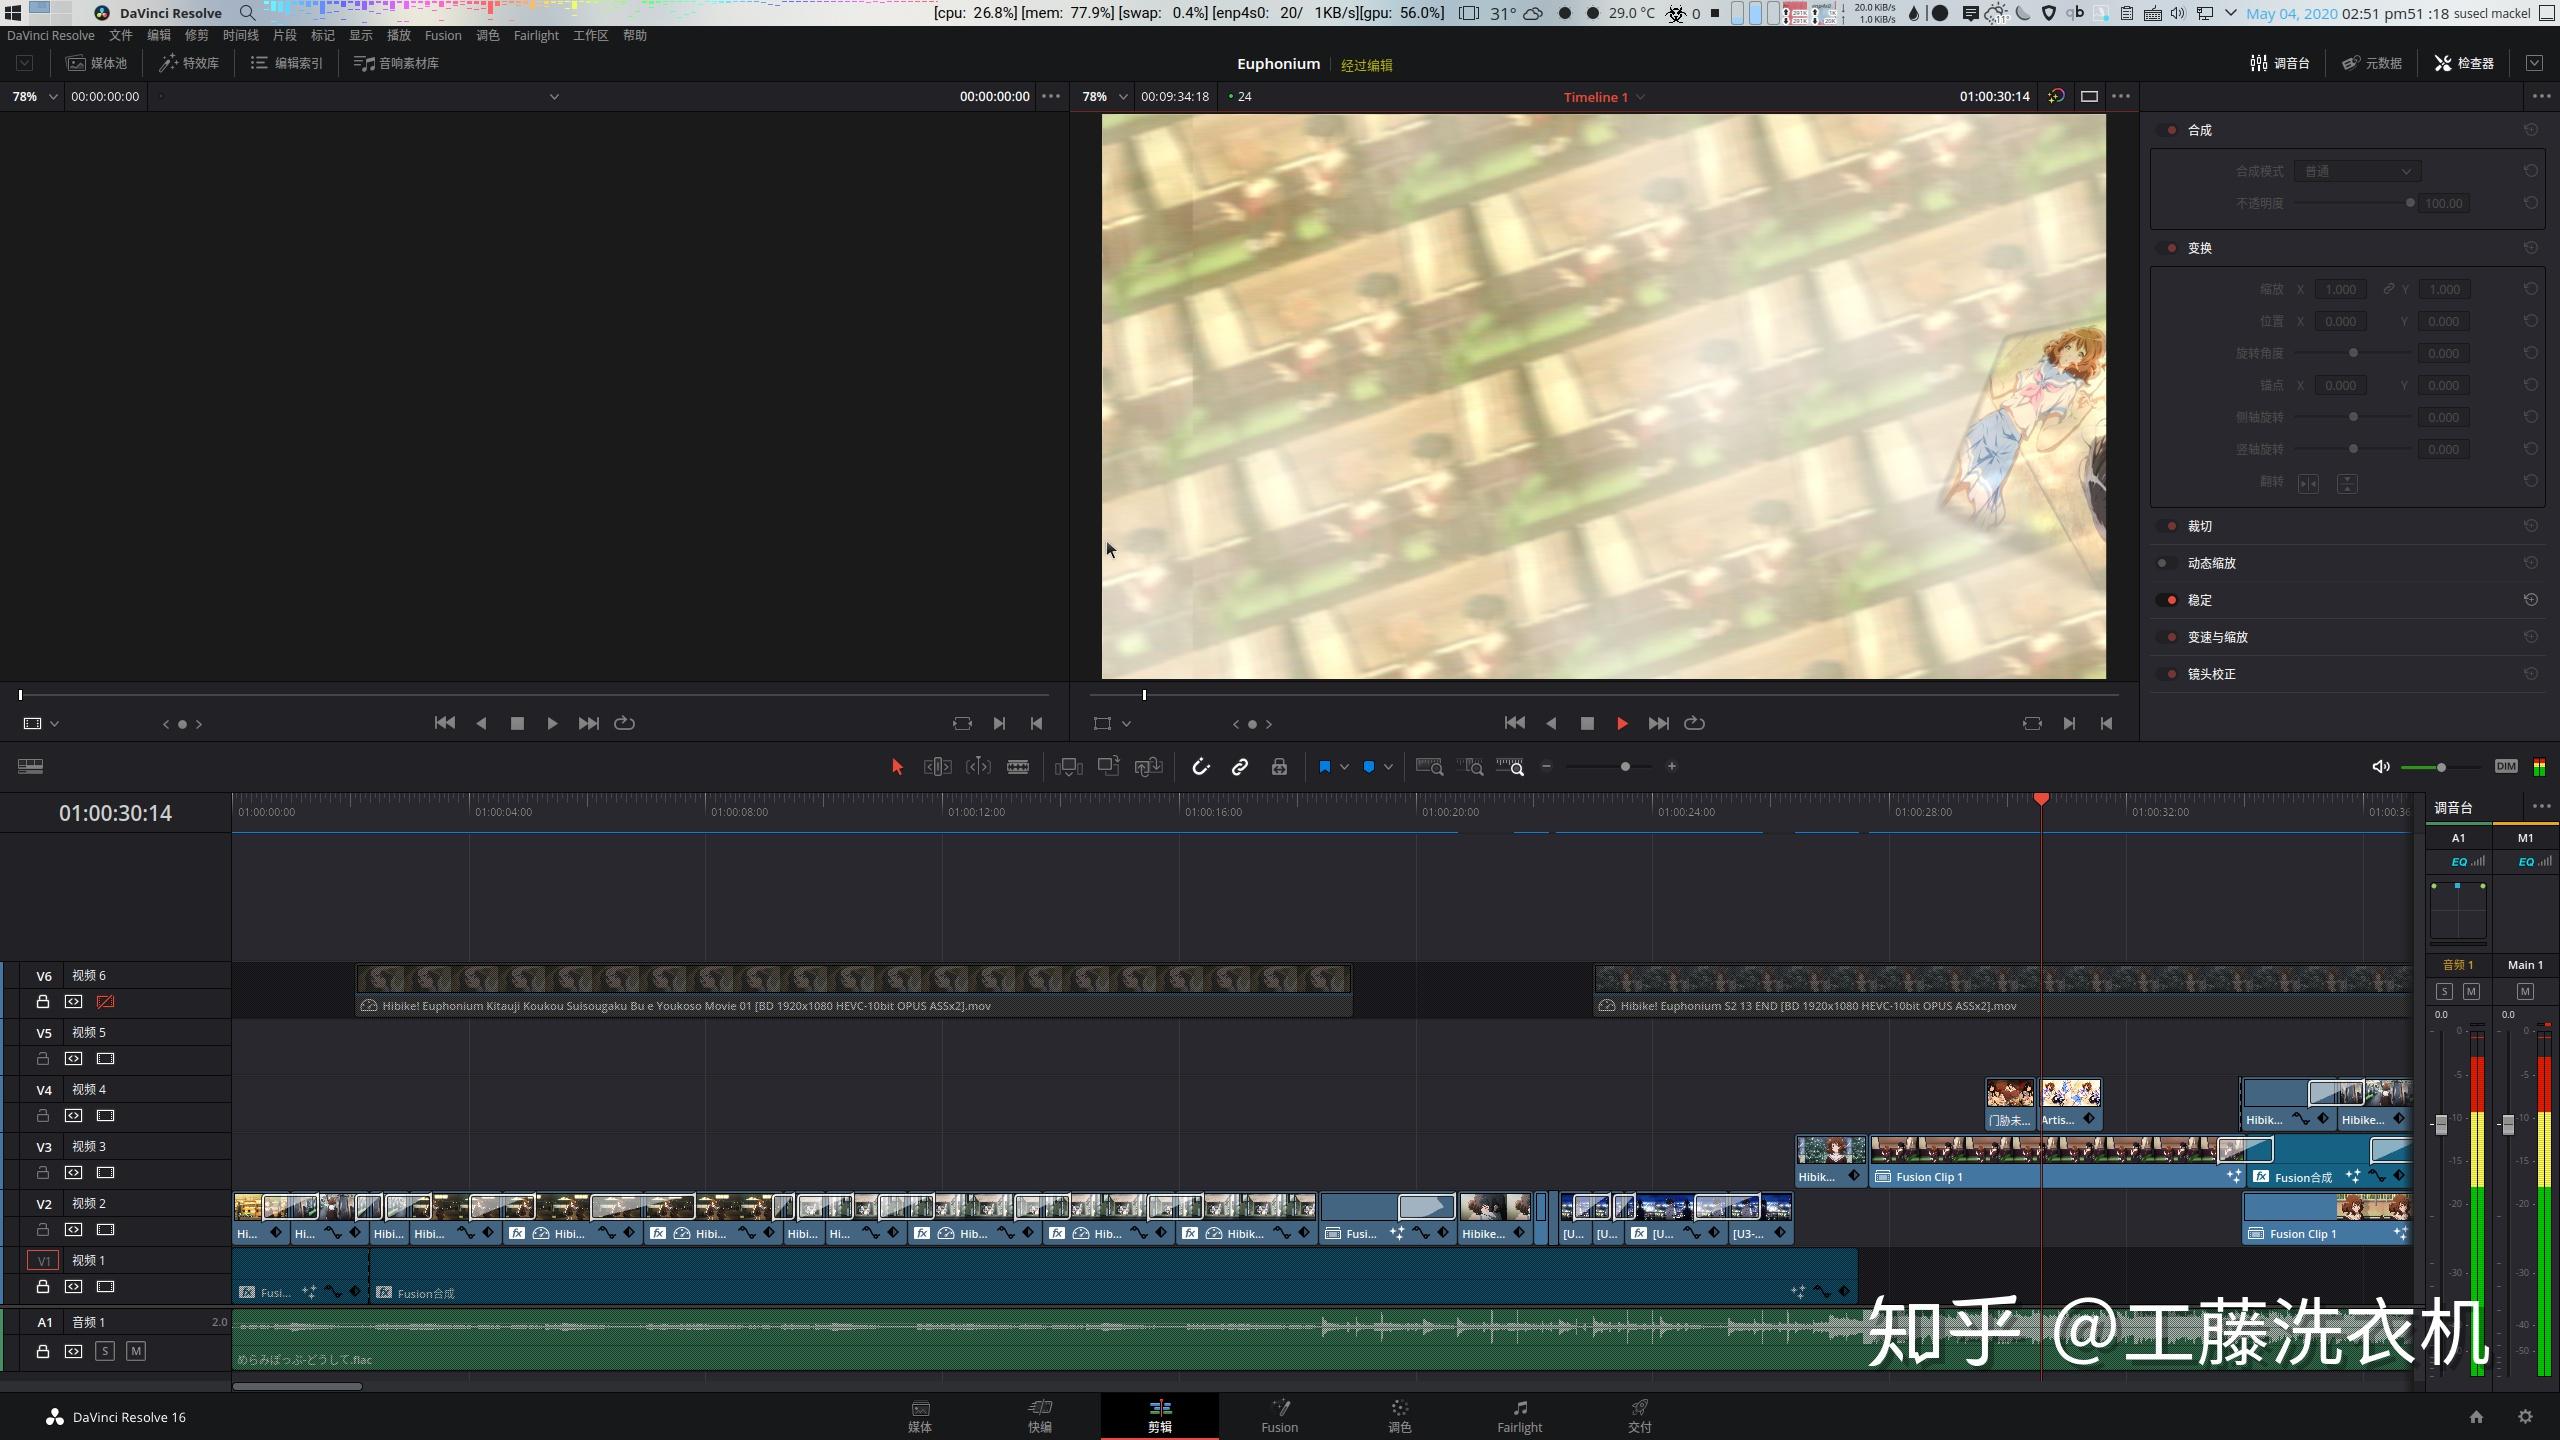Toggle position lock icon in timeline toolbar
2560x1440 pixels.
point(1279,767)
